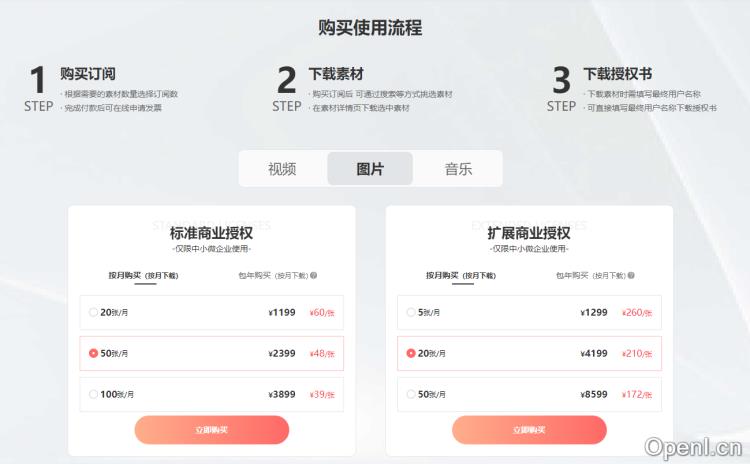Choose the 100张/月 ¥3899 plan
750x464 pixels.
tap(211, 394)
